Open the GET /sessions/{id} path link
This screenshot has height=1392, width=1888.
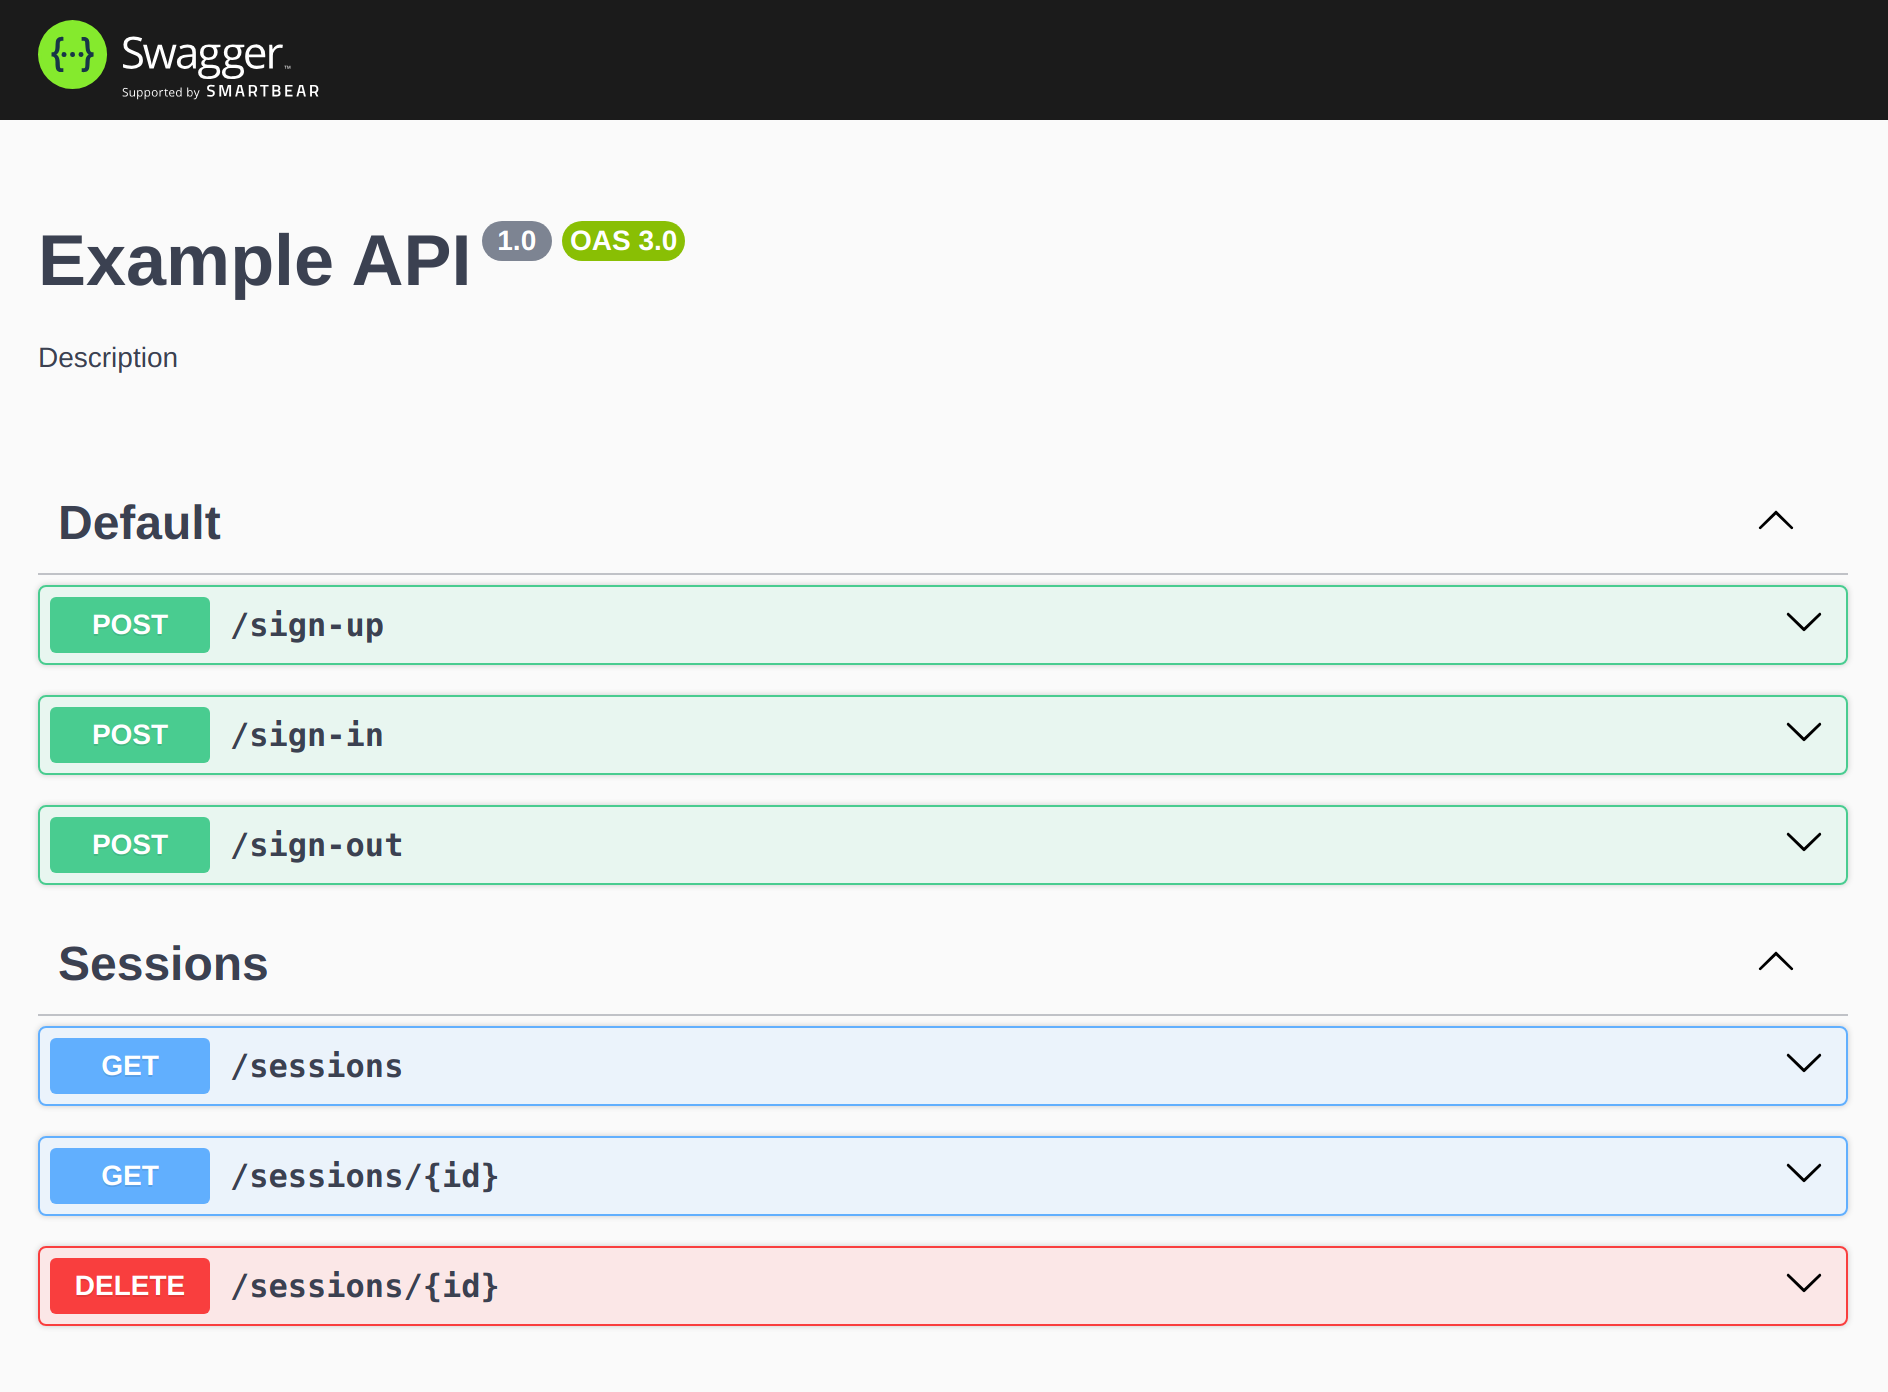coord(365,1177)
